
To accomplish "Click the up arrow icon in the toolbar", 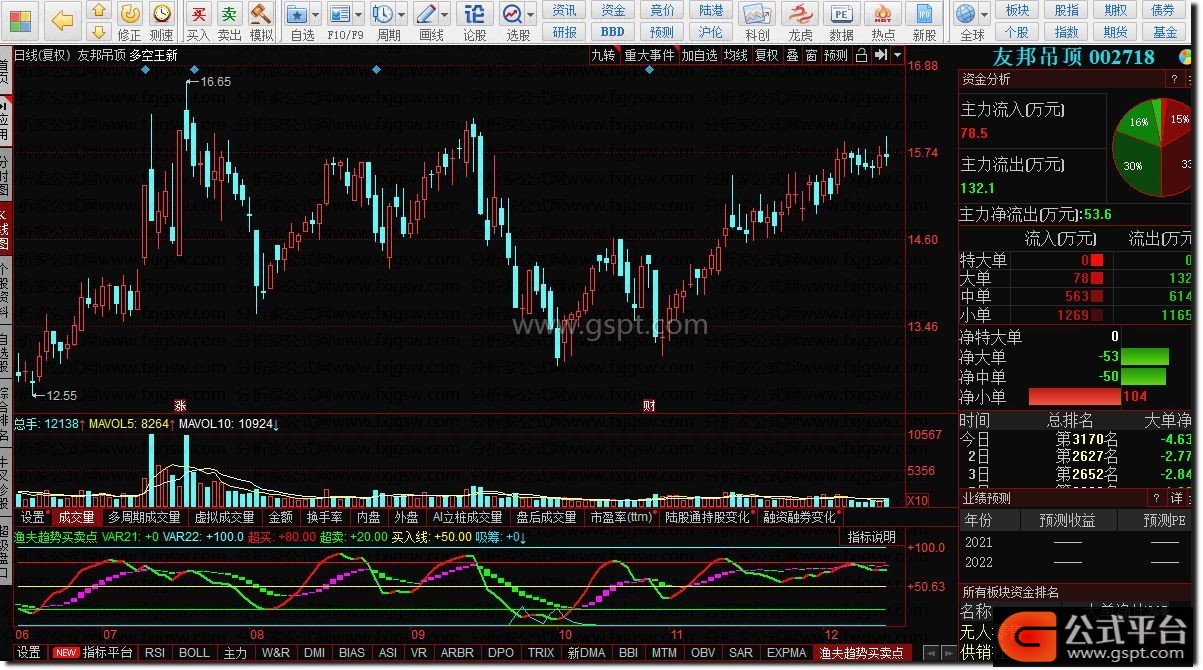I will click(98, 10).
